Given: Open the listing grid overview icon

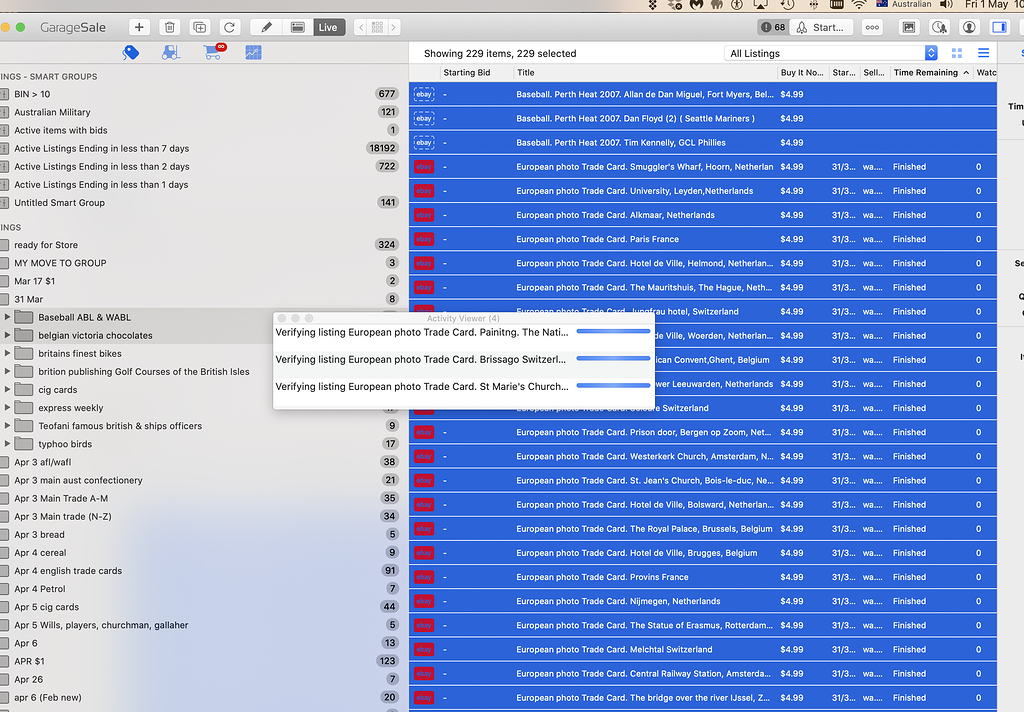Looking at the screenshot, I should (x=377, y=27).
